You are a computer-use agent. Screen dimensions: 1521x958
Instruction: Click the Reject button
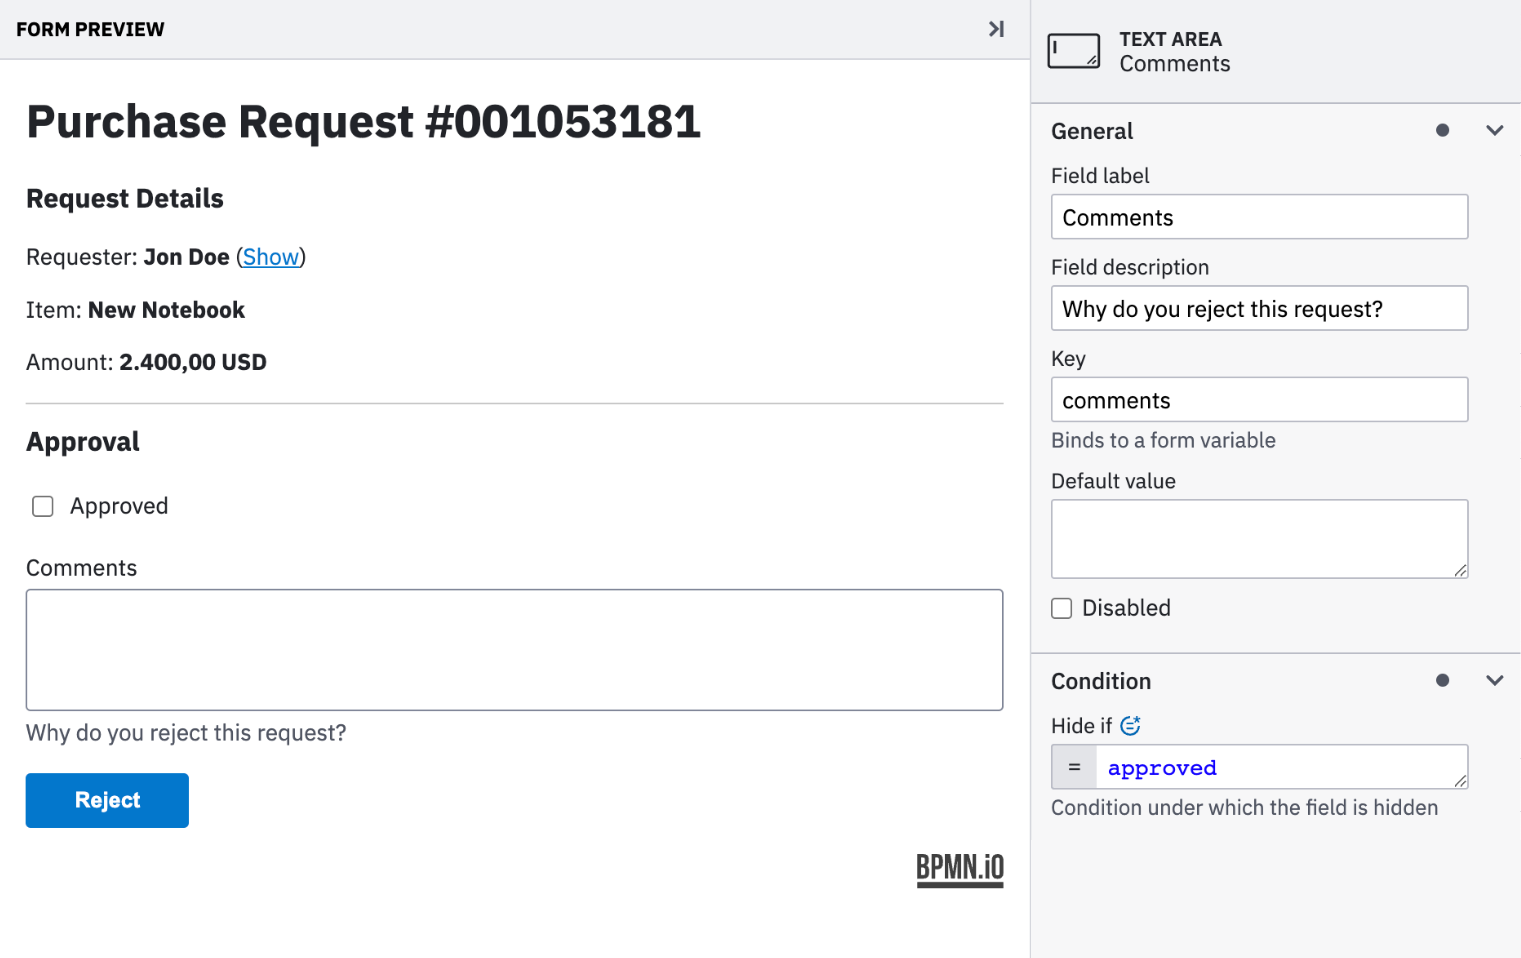pos(106,800)
